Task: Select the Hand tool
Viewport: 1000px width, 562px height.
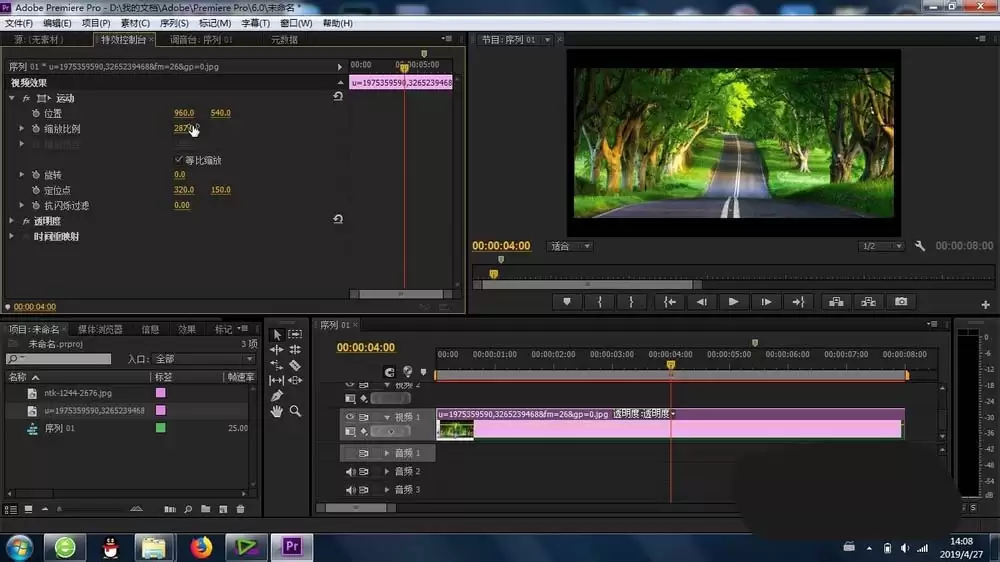Action: pos(277,411)
